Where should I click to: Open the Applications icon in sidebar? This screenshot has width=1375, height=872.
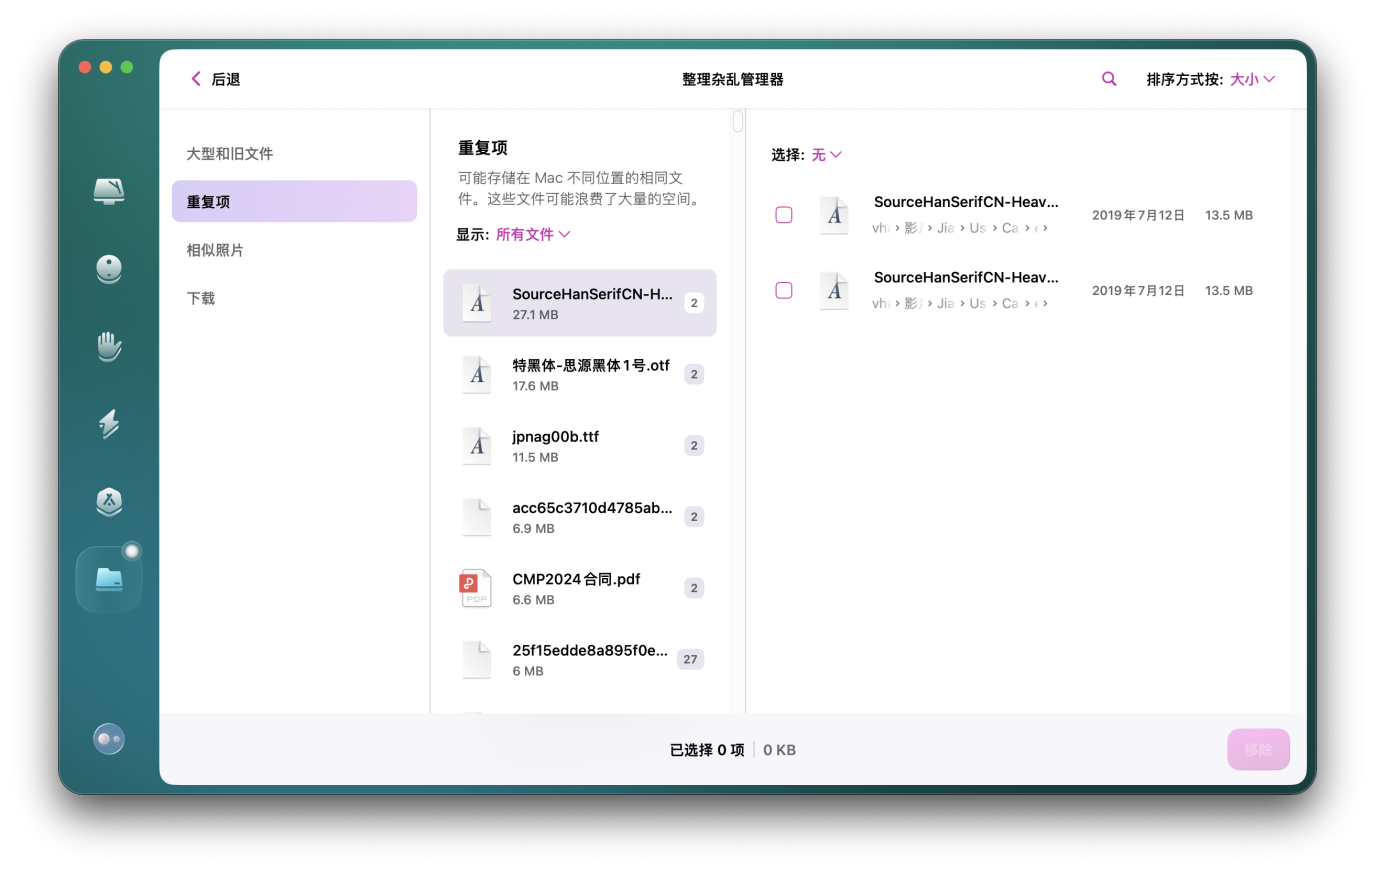click(x=109, y=501)
